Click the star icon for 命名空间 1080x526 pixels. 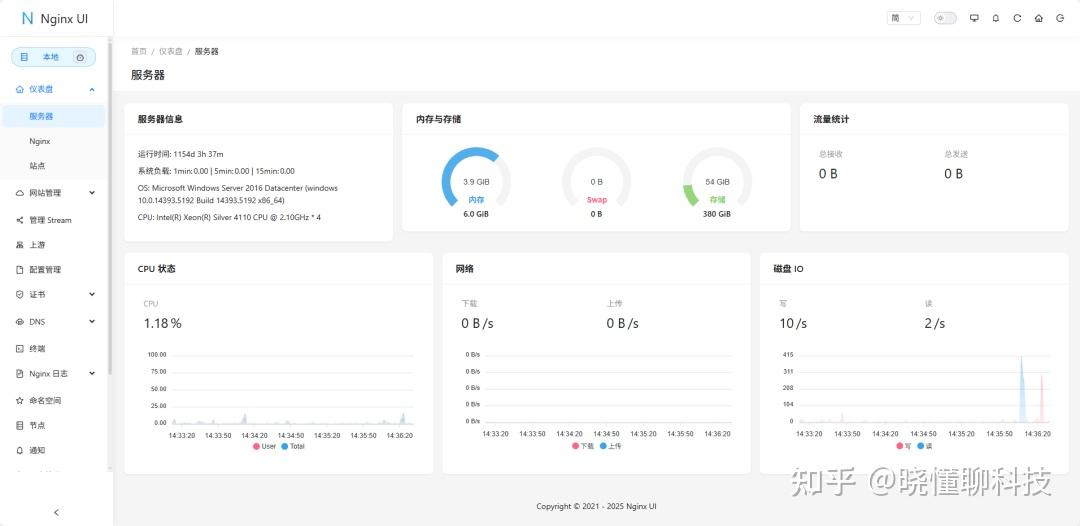[19, 401]
